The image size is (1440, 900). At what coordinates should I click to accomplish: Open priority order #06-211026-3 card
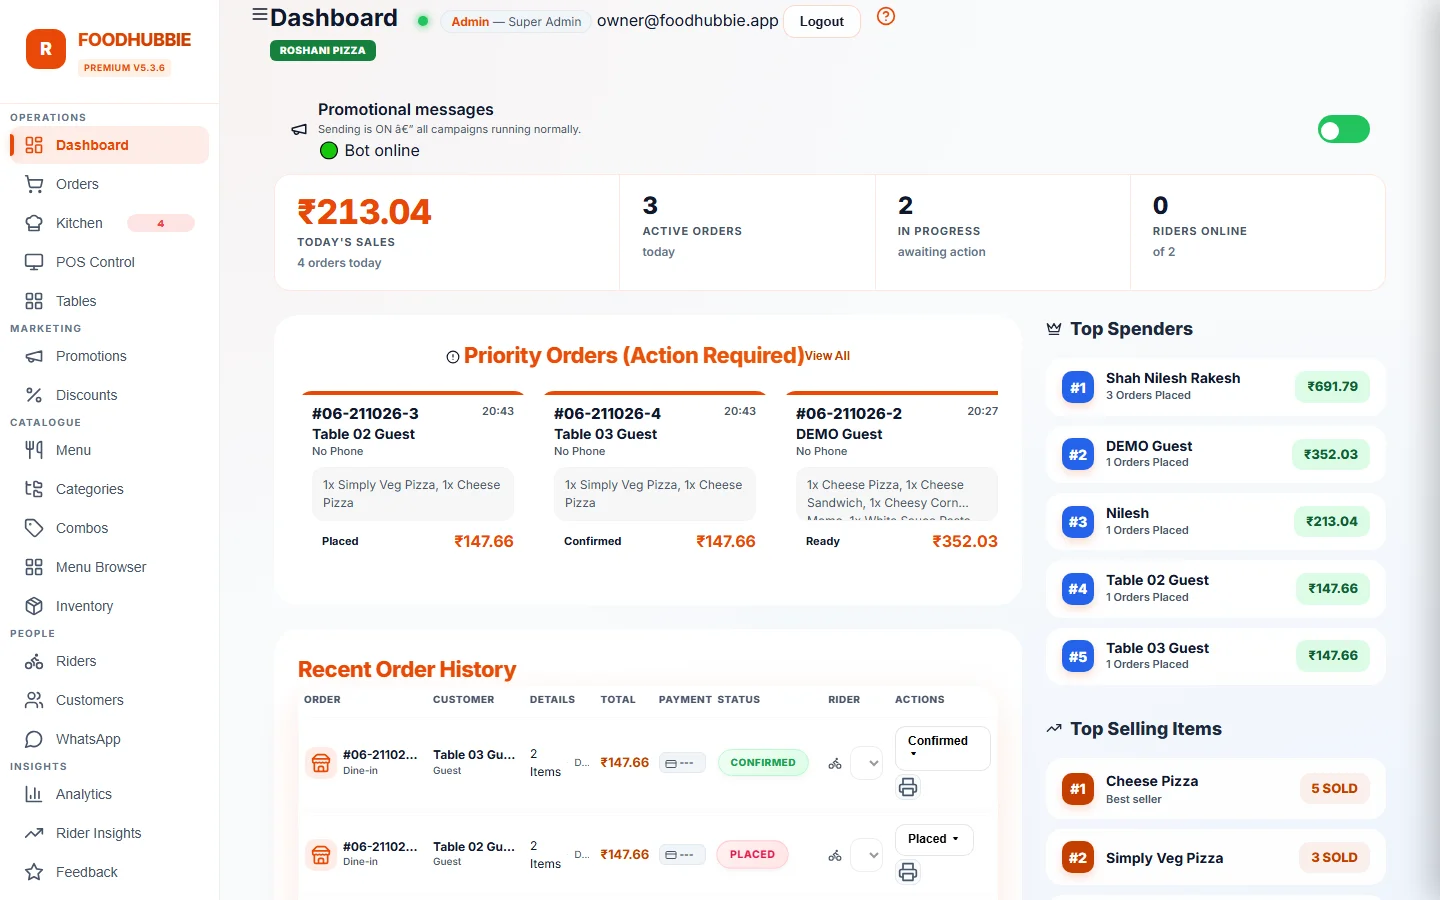413,475
